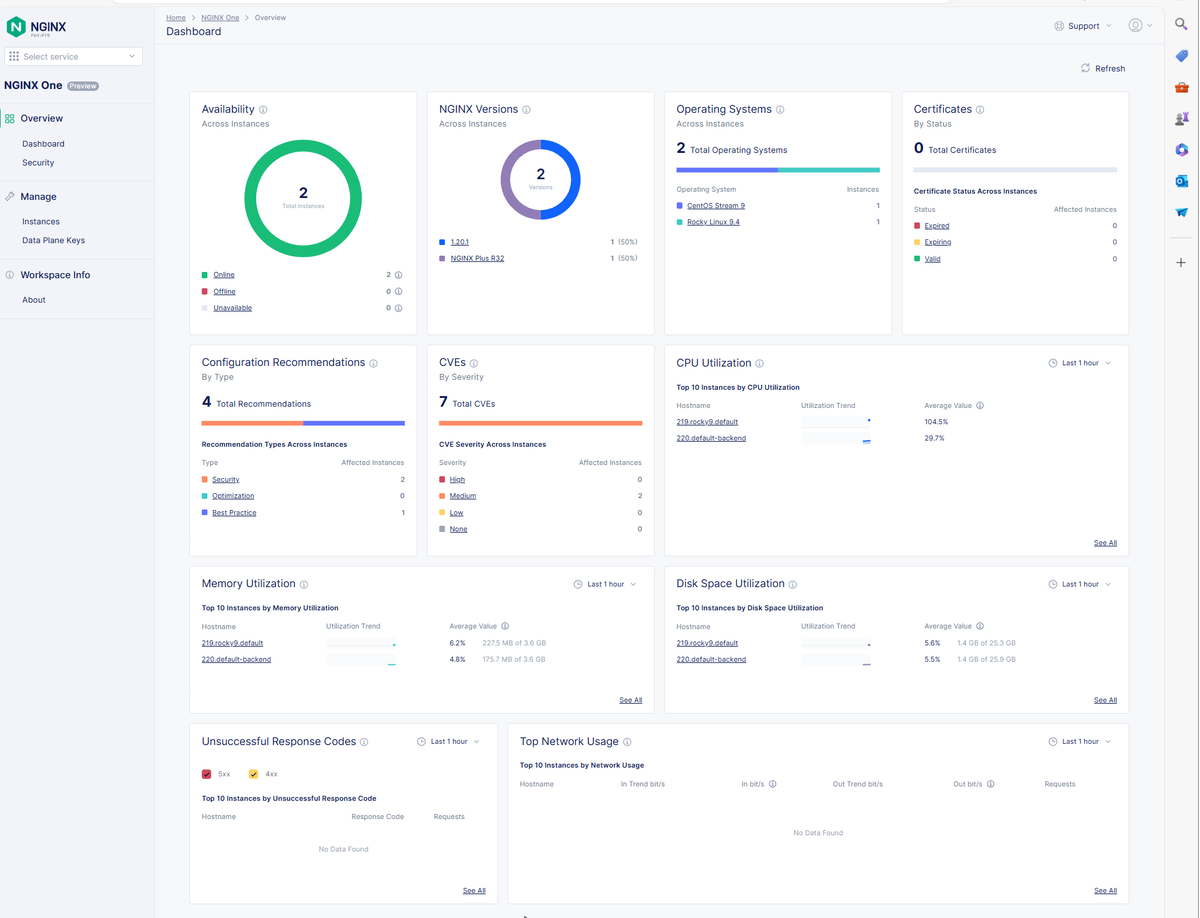Click the Memory Average Value info icon

(x=505, y=626)
